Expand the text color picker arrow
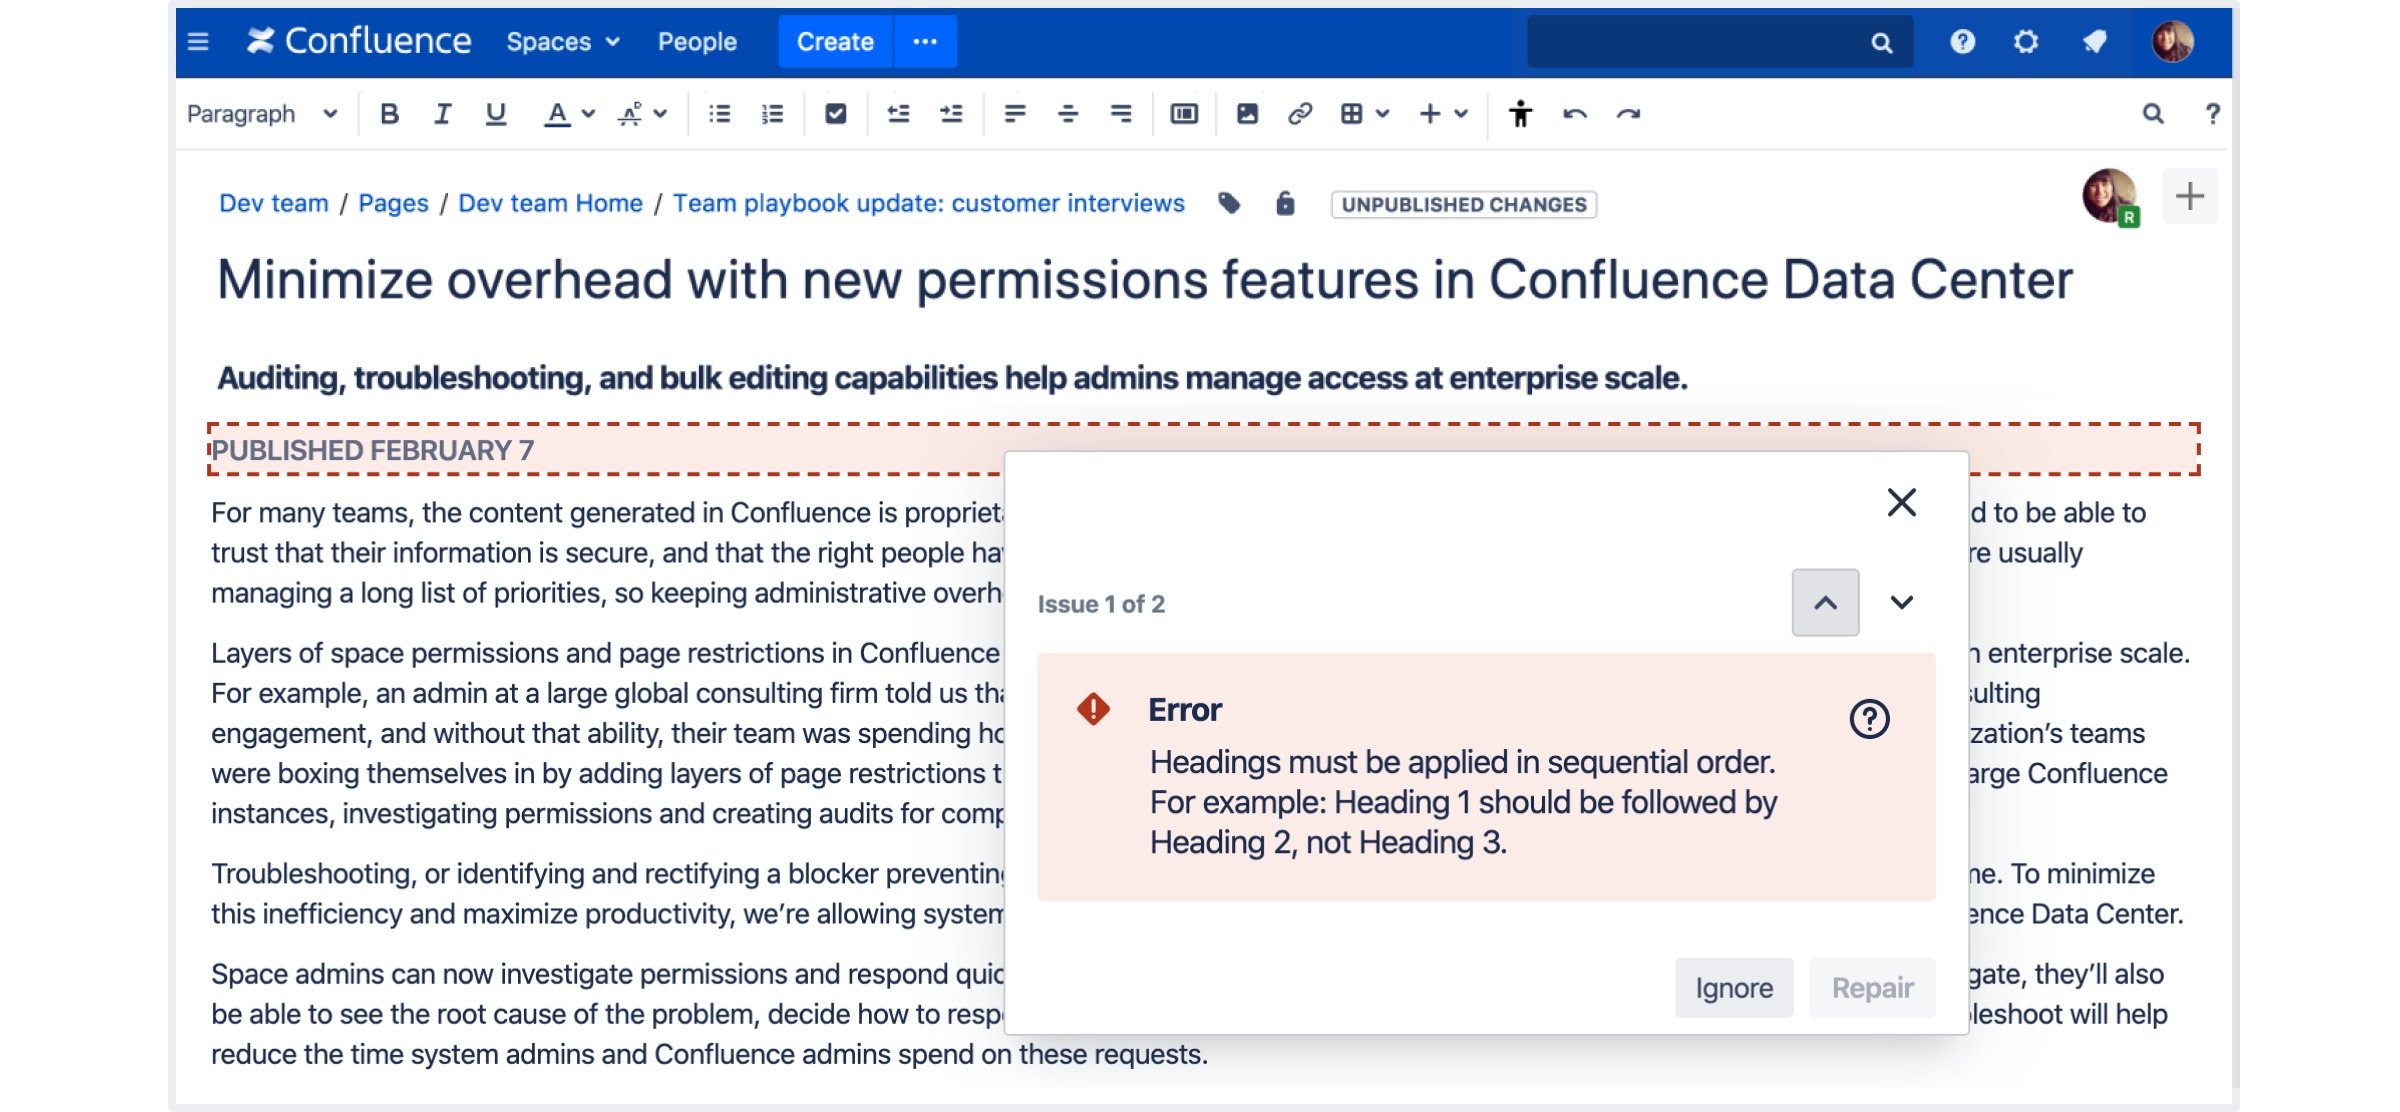The image size is (2400, 1112). [588, 114]
